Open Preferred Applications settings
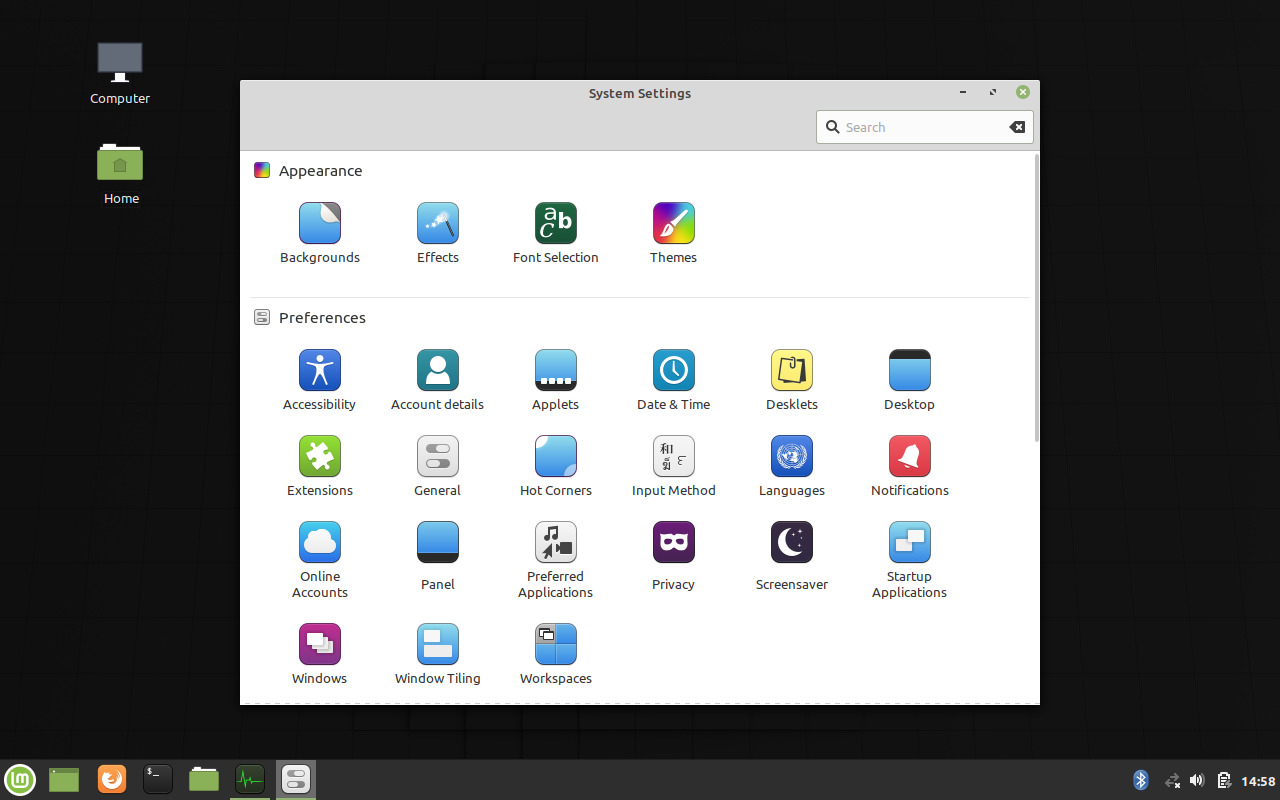 [x=556, y=560]
